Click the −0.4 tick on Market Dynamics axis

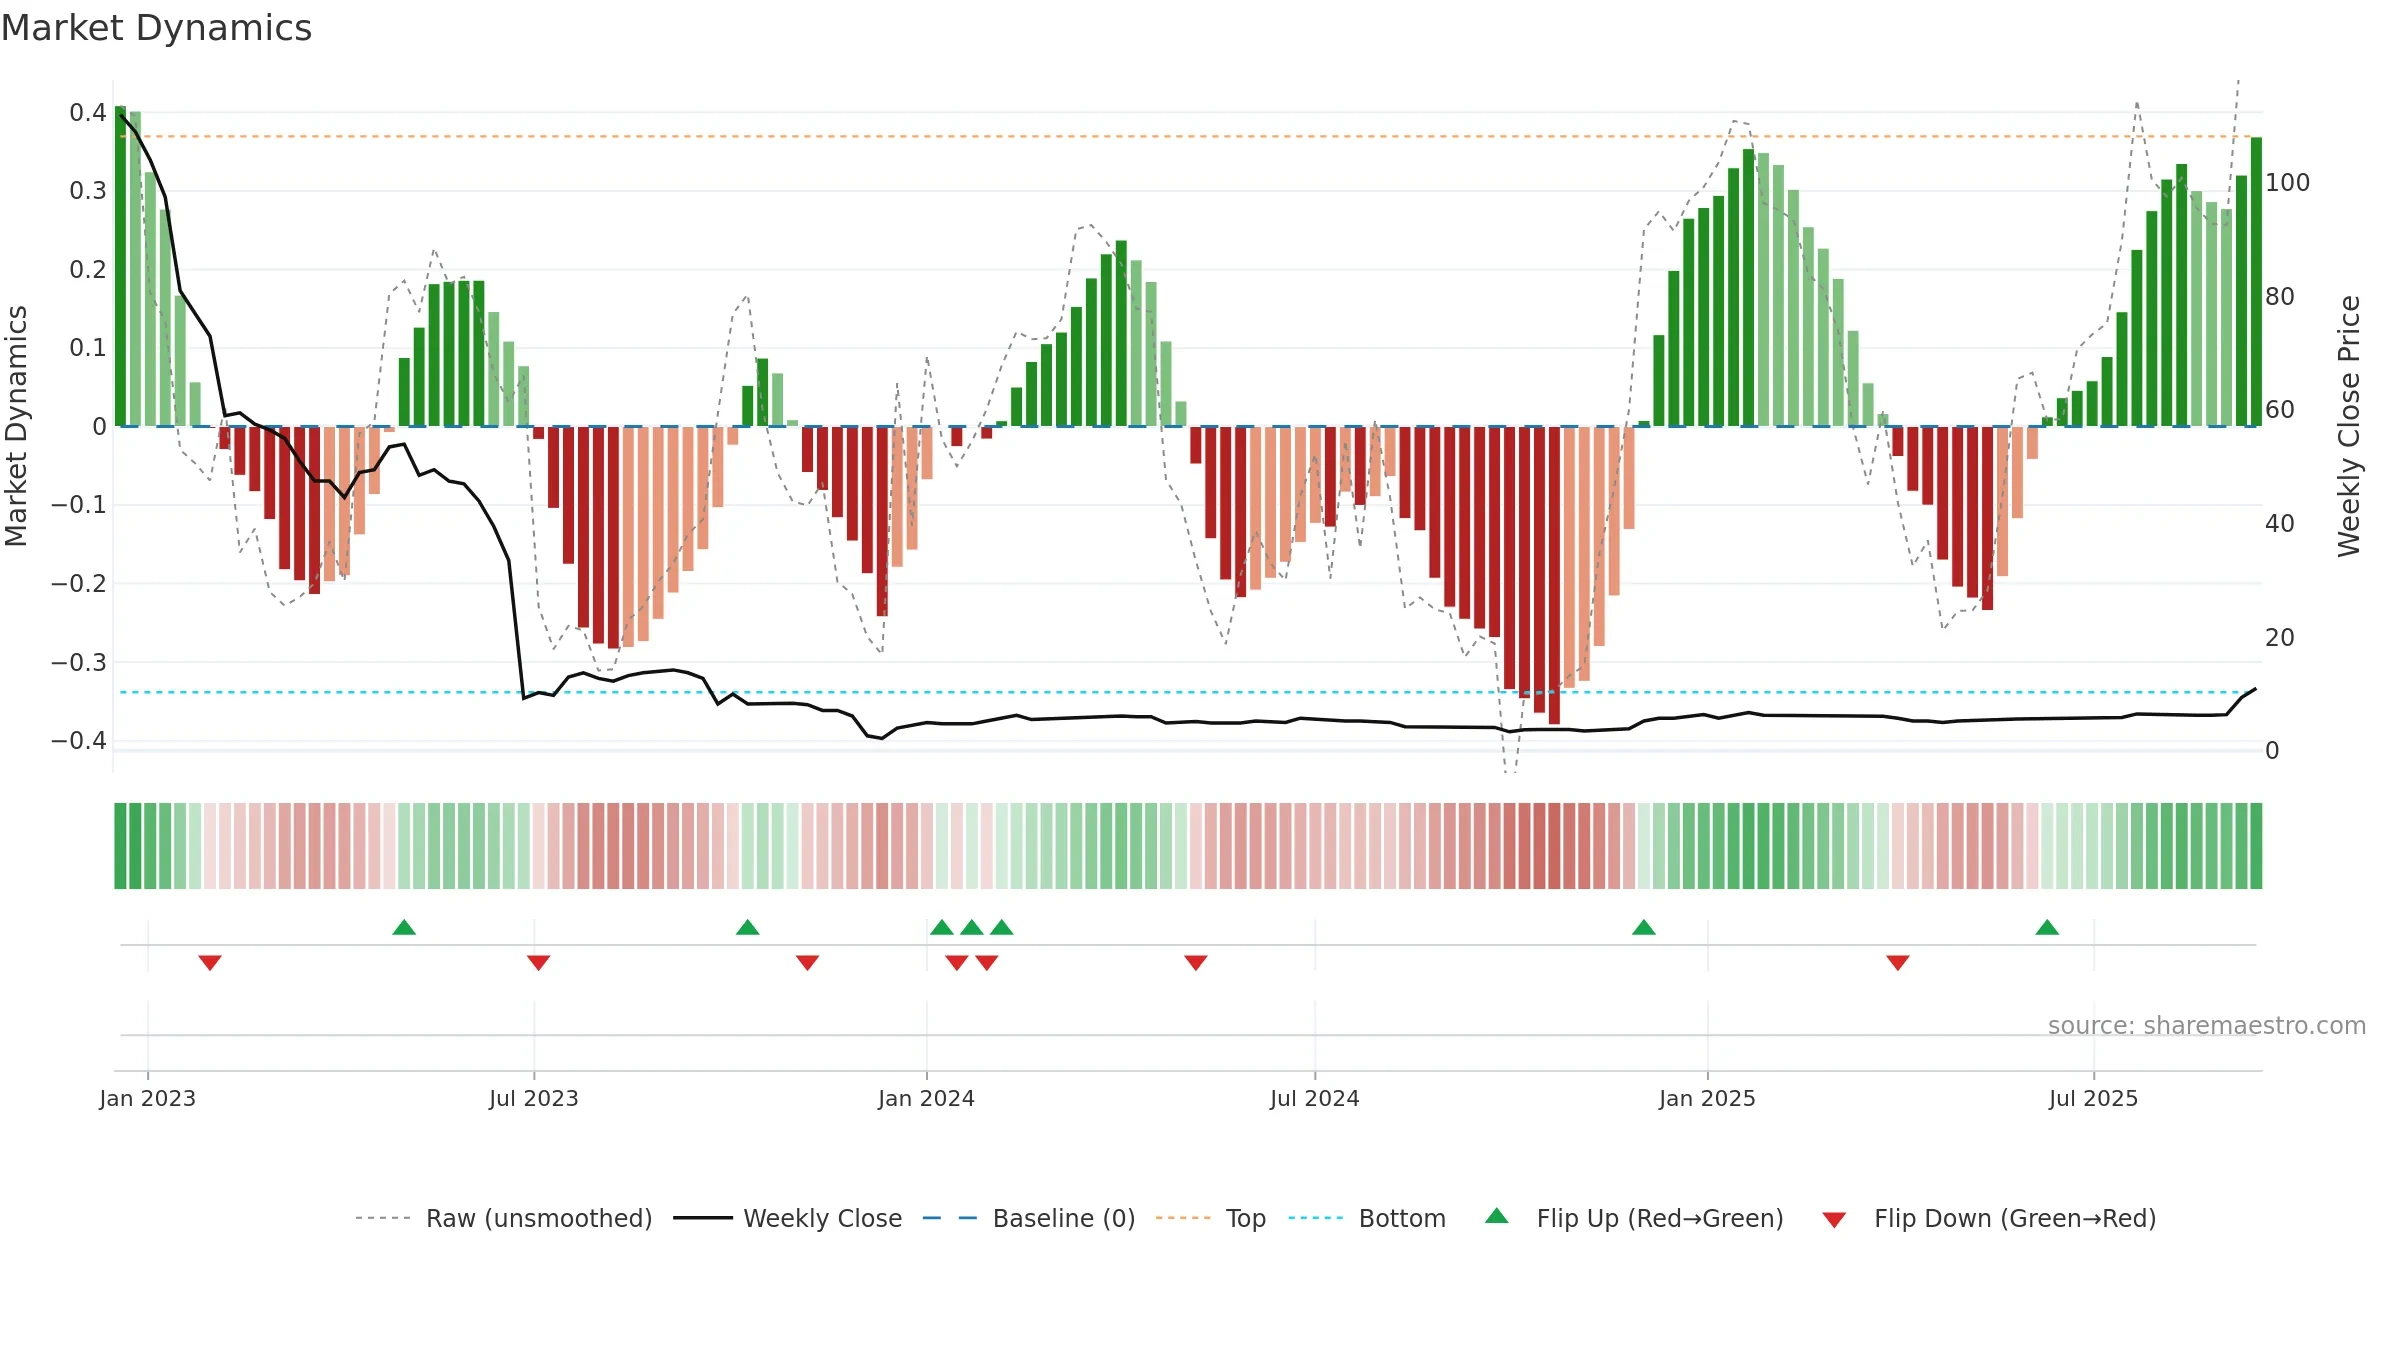79,740
